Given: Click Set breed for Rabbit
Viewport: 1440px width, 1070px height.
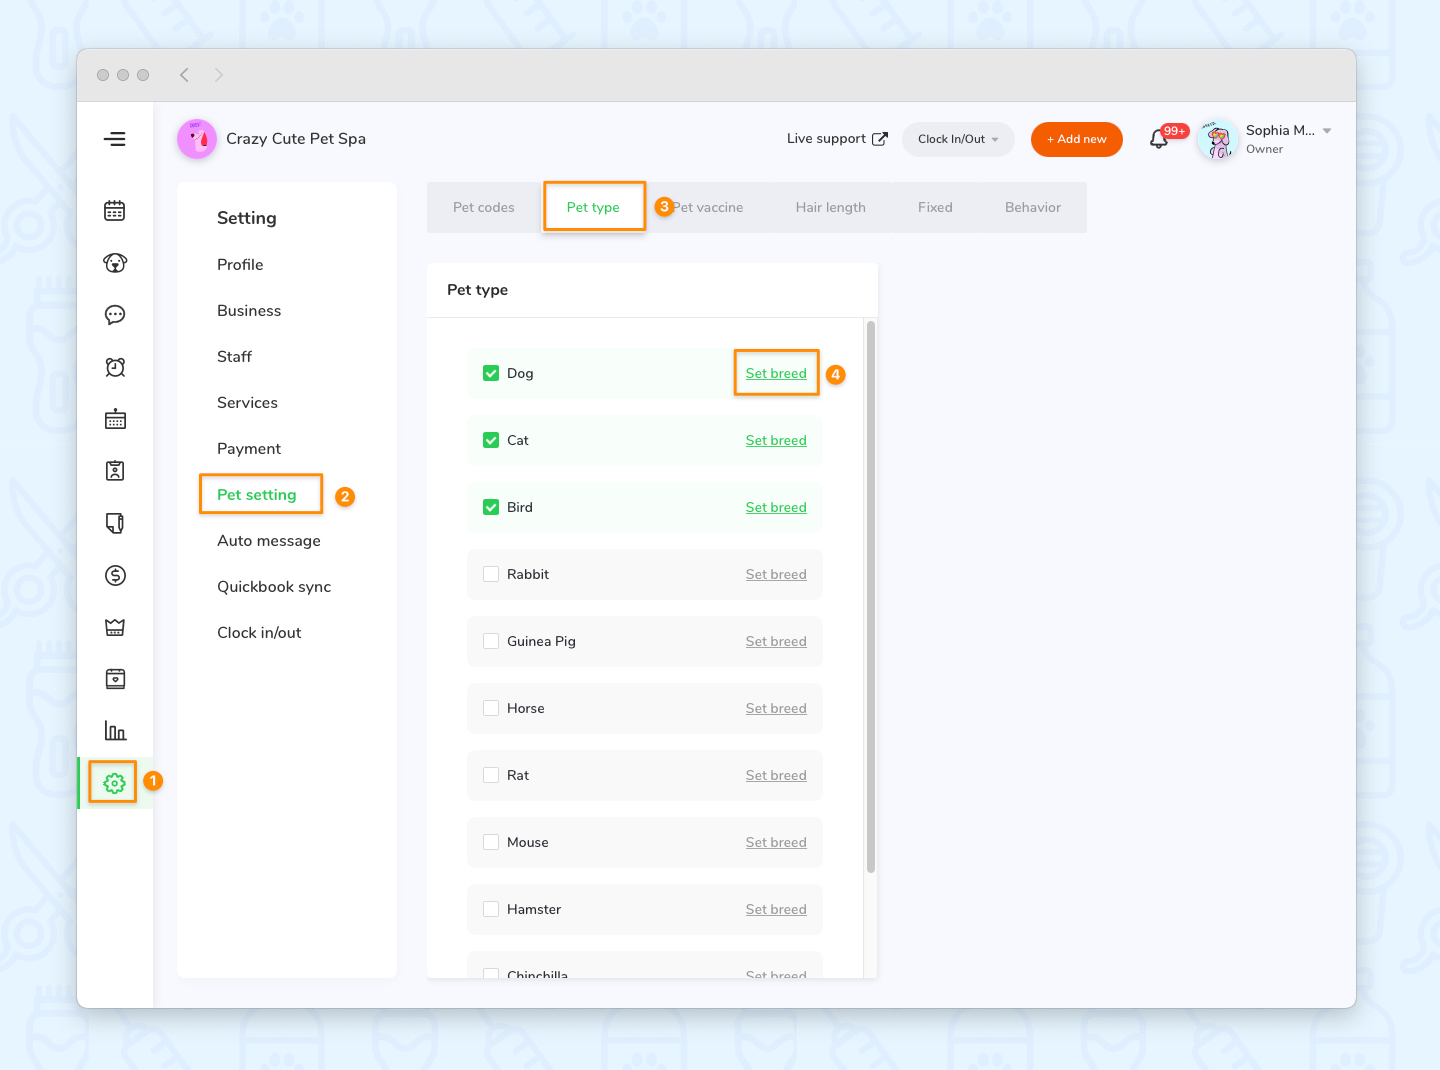Looking at the screenshot, I should click(776, 574).
